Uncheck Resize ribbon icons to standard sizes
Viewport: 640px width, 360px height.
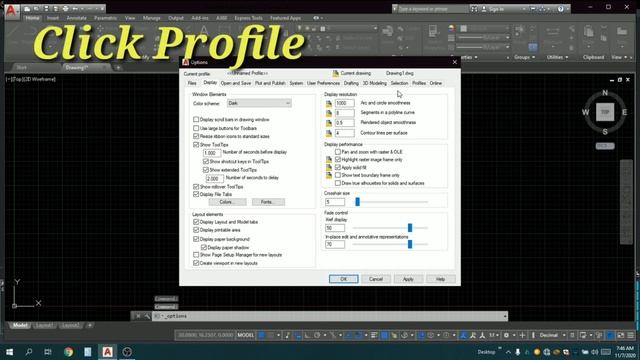(196, 136)
